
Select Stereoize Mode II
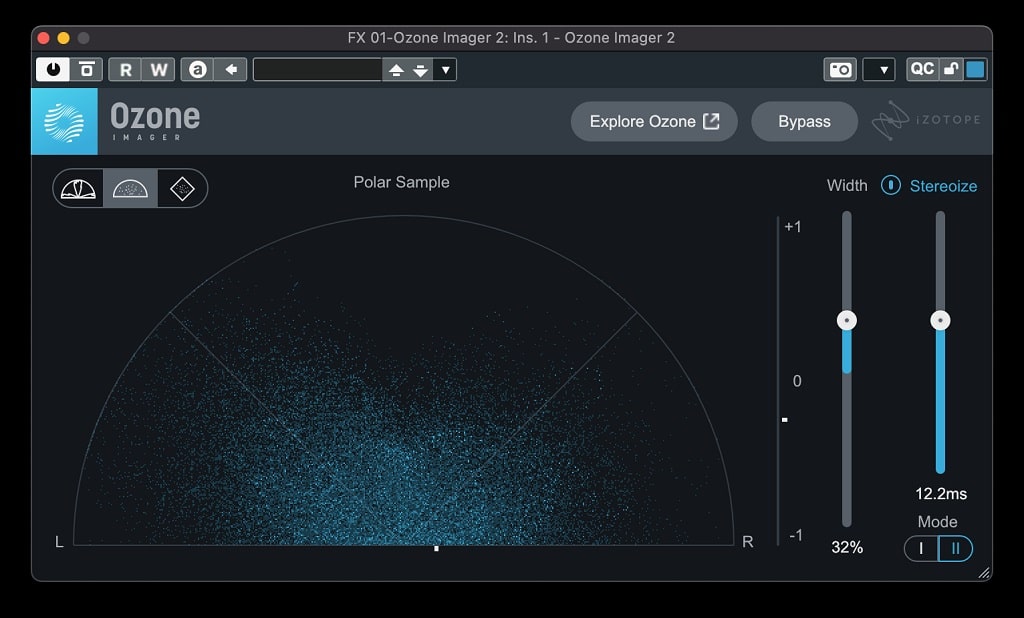point(955,549)
